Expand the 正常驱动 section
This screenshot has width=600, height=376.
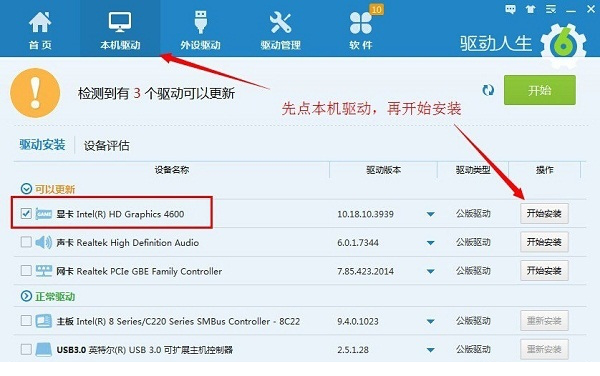pyautogui.click(x=26, y=296)
